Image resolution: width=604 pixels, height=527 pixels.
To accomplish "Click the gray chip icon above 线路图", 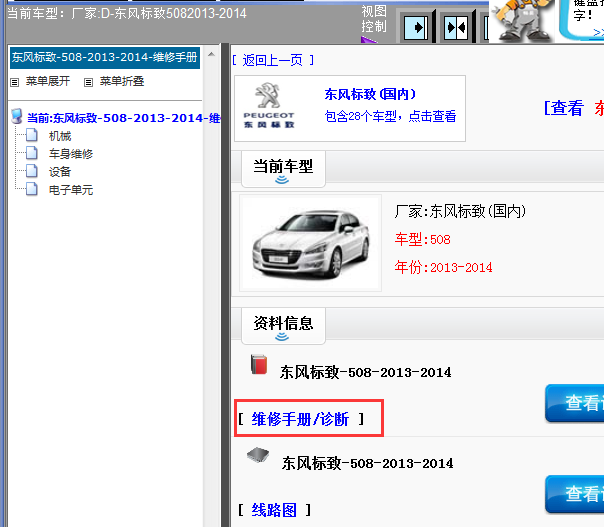I will [258, 455].
